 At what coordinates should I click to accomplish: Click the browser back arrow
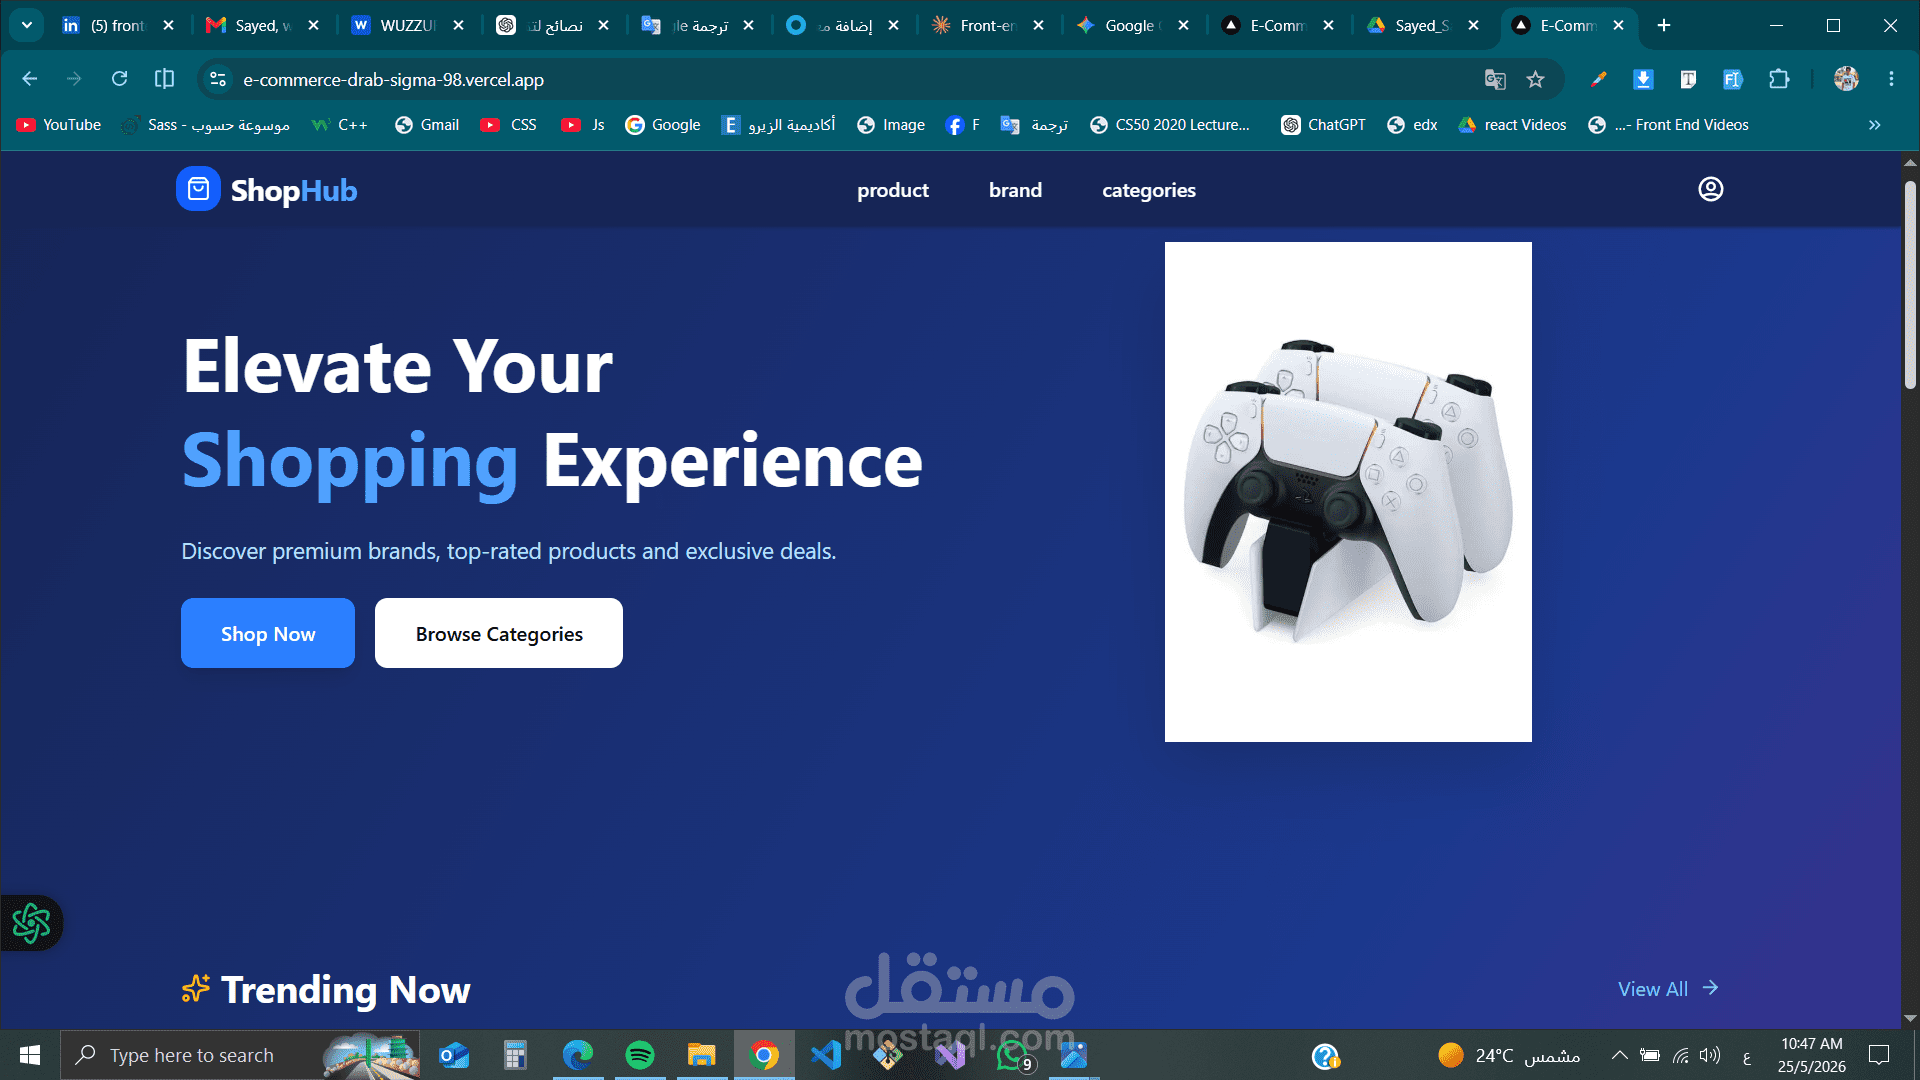click(x=30, y=79)
